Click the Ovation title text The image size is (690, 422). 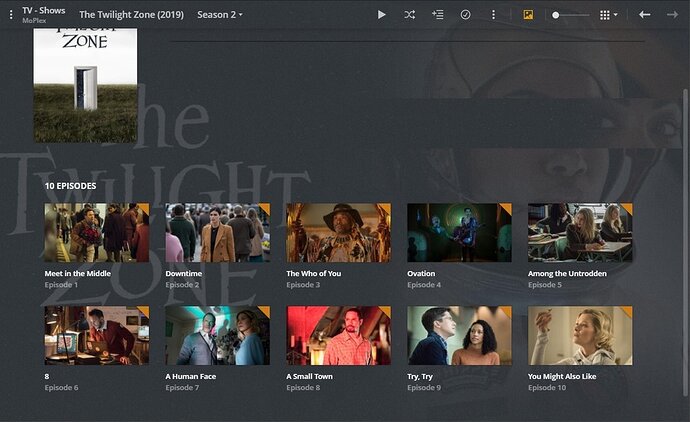(421, 273)
